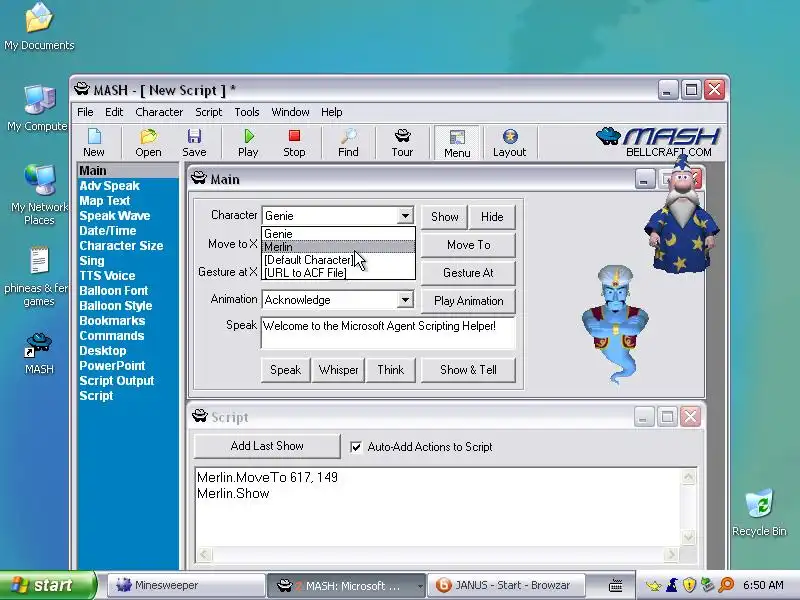The width and height of the screenshot is (800, 600).
Task: Click the Show & Tell button
Action: coord(468,370)
